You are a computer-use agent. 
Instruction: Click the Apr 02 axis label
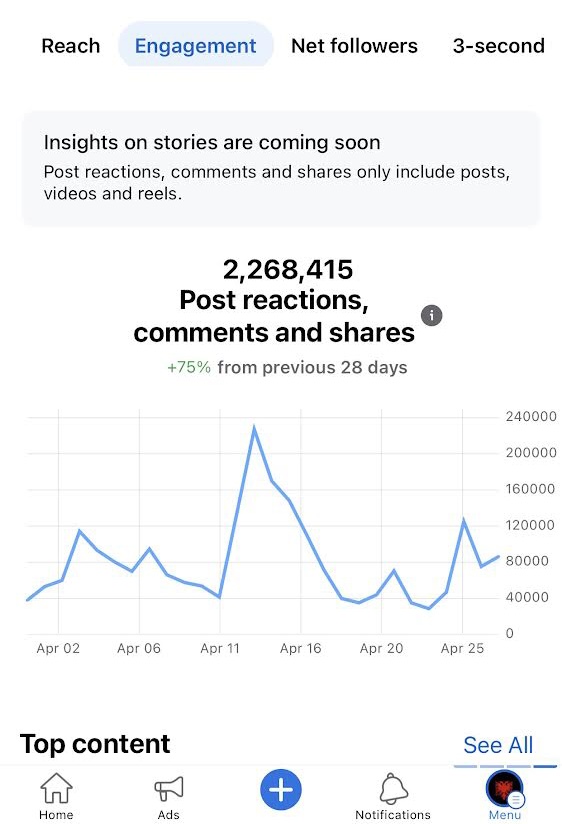(58, 648)
